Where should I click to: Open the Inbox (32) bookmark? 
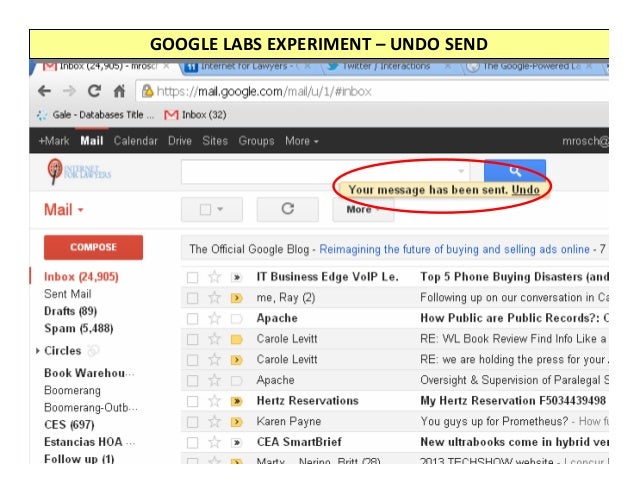(x=195, y=115)
